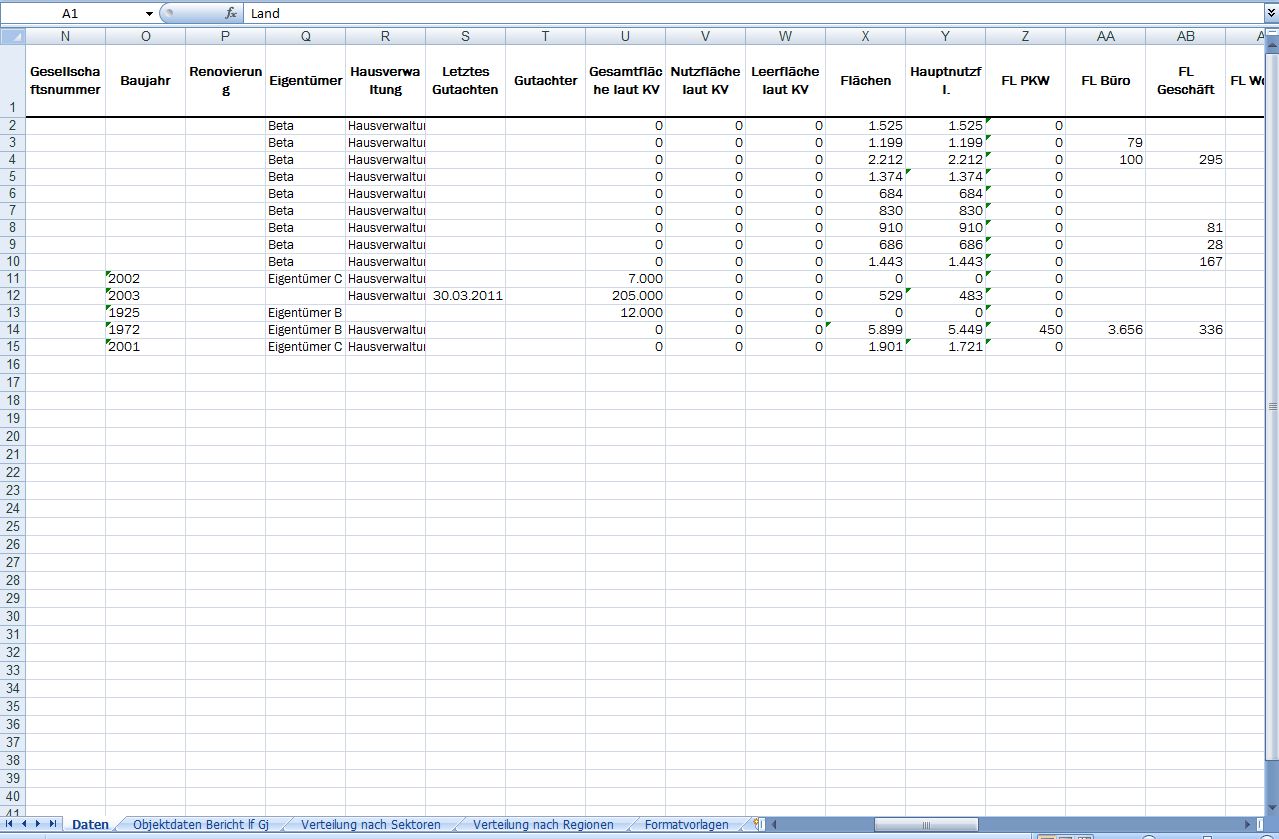This screenshot has height=839, width=1279.
Task: Click the Gesamtfläche laut KV header cell
Action: [x=626, y=81]
